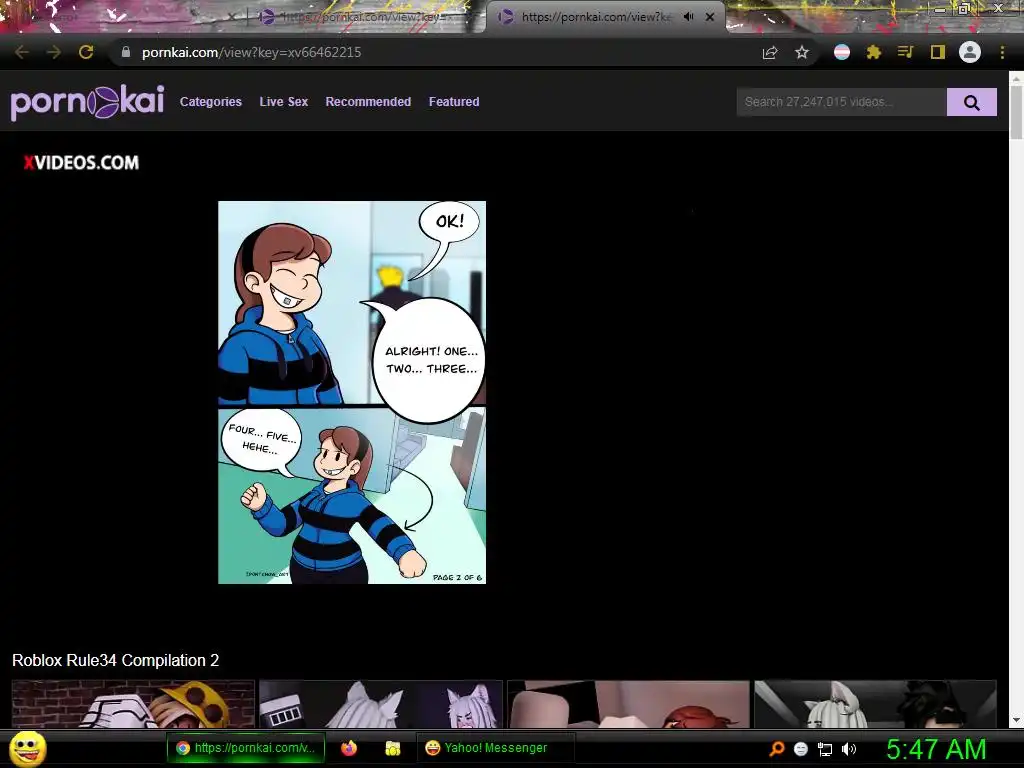Image resolution: width=1024 pixels, height=768 pixels.
Task: Open the media controls toolbar icon
Action: [905, 52]
